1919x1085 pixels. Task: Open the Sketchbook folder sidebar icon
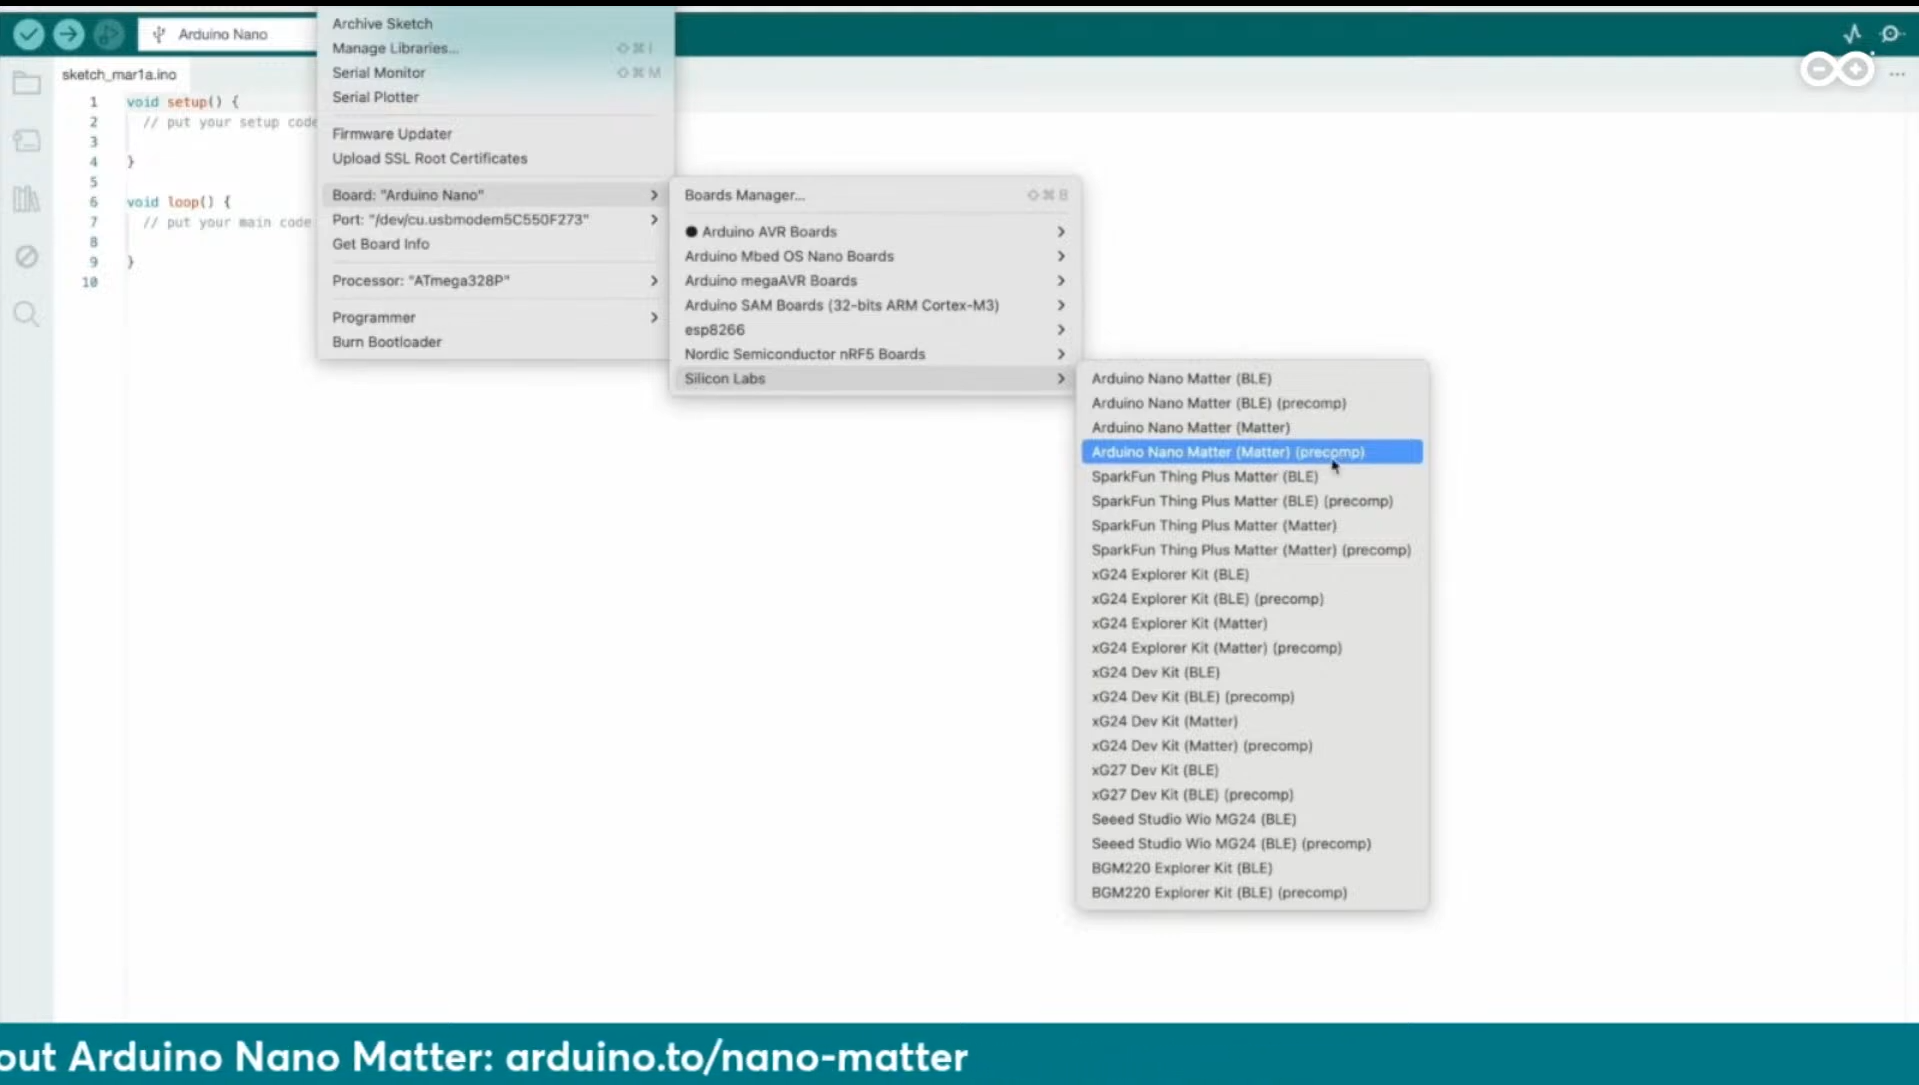coord(27,83)
